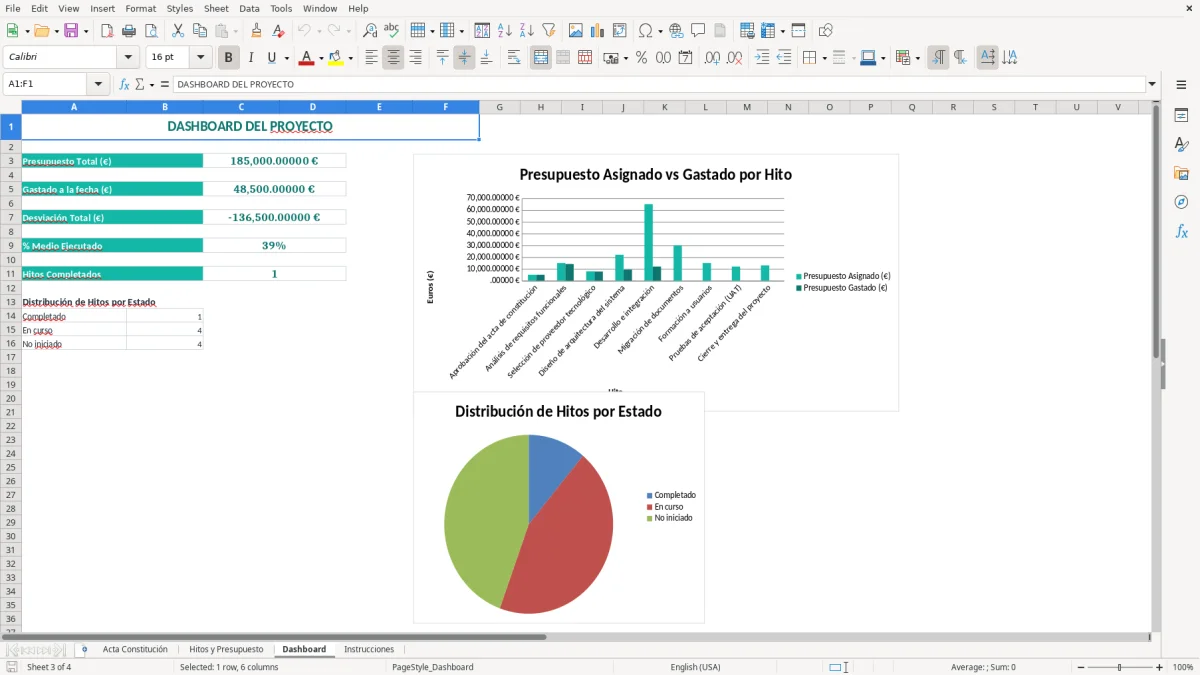The height and width of the screenshot is (675, 1200).
Task: Insert a hyperlink
Action: [x=676, y=31]
